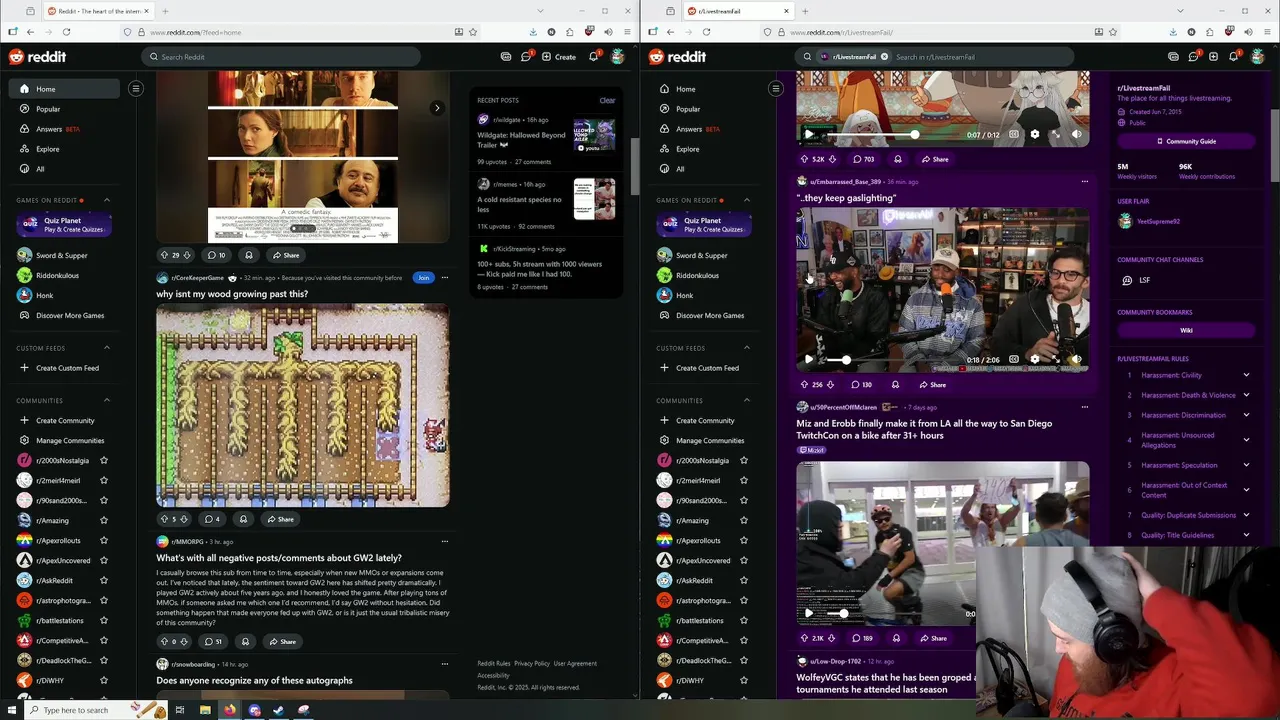Favorite r/DIWHY star in right window sidebar

pyautogui.click(x=744, y=680)
